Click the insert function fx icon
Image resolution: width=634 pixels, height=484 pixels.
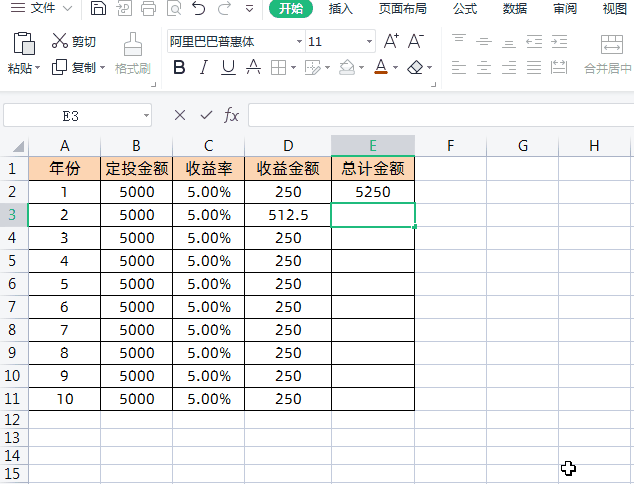[x=231, y=115]
